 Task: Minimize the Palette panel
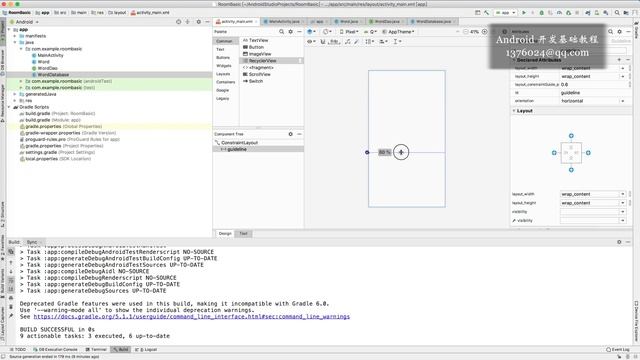(299, 31)
